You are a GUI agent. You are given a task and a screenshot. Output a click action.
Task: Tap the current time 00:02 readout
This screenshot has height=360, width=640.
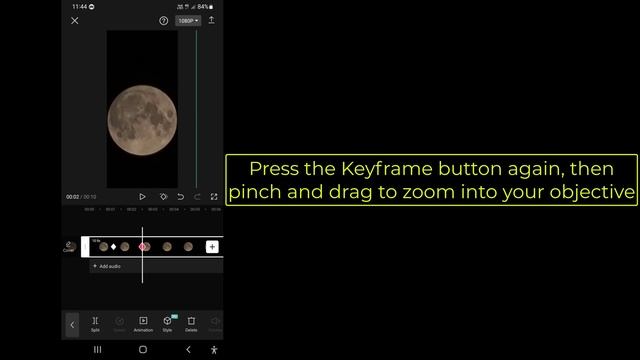[x=72, y=197]
